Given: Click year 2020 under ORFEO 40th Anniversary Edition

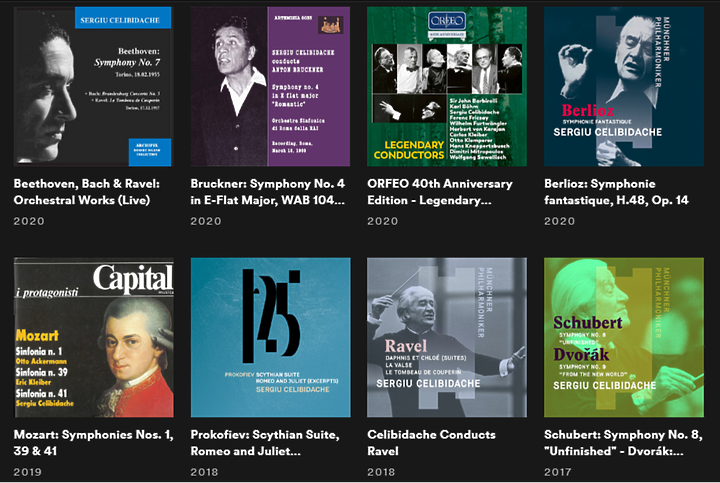Looking at the screenshot, I should (x=382, y=221).
